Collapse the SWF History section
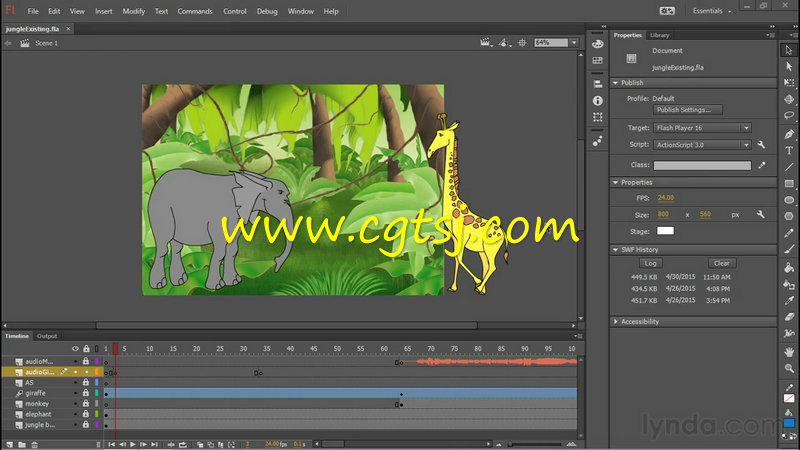This screenshot has width=800, height=450. click(x=615, y=249)
